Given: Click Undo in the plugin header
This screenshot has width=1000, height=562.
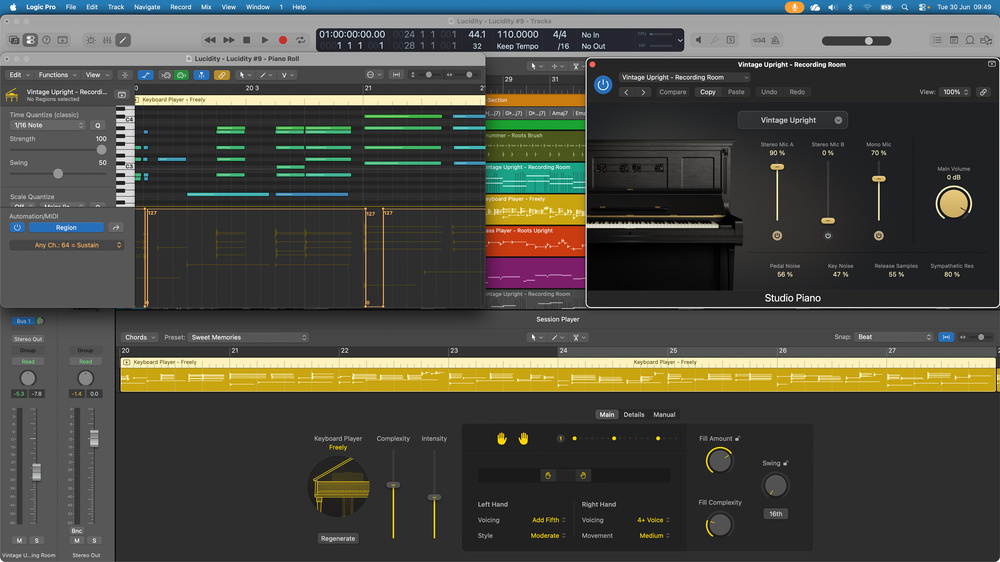Looking at the screenshot, I should coord(769,92).
